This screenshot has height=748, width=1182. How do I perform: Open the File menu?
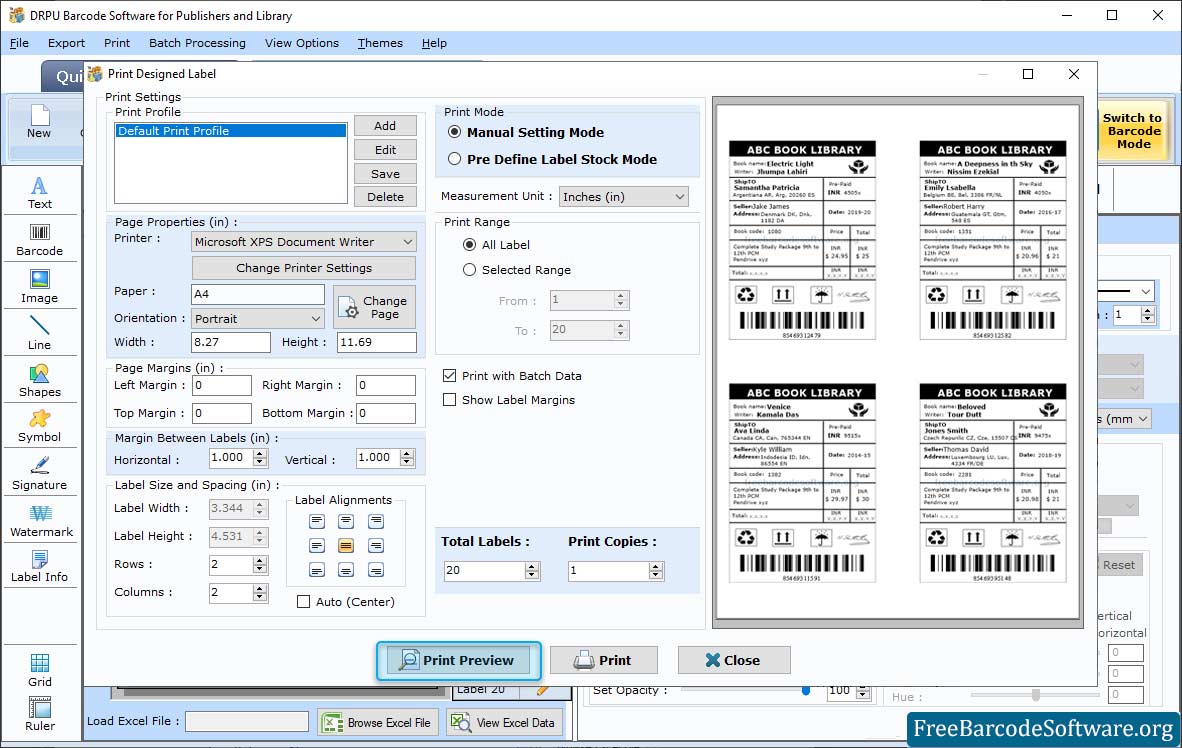19,43
